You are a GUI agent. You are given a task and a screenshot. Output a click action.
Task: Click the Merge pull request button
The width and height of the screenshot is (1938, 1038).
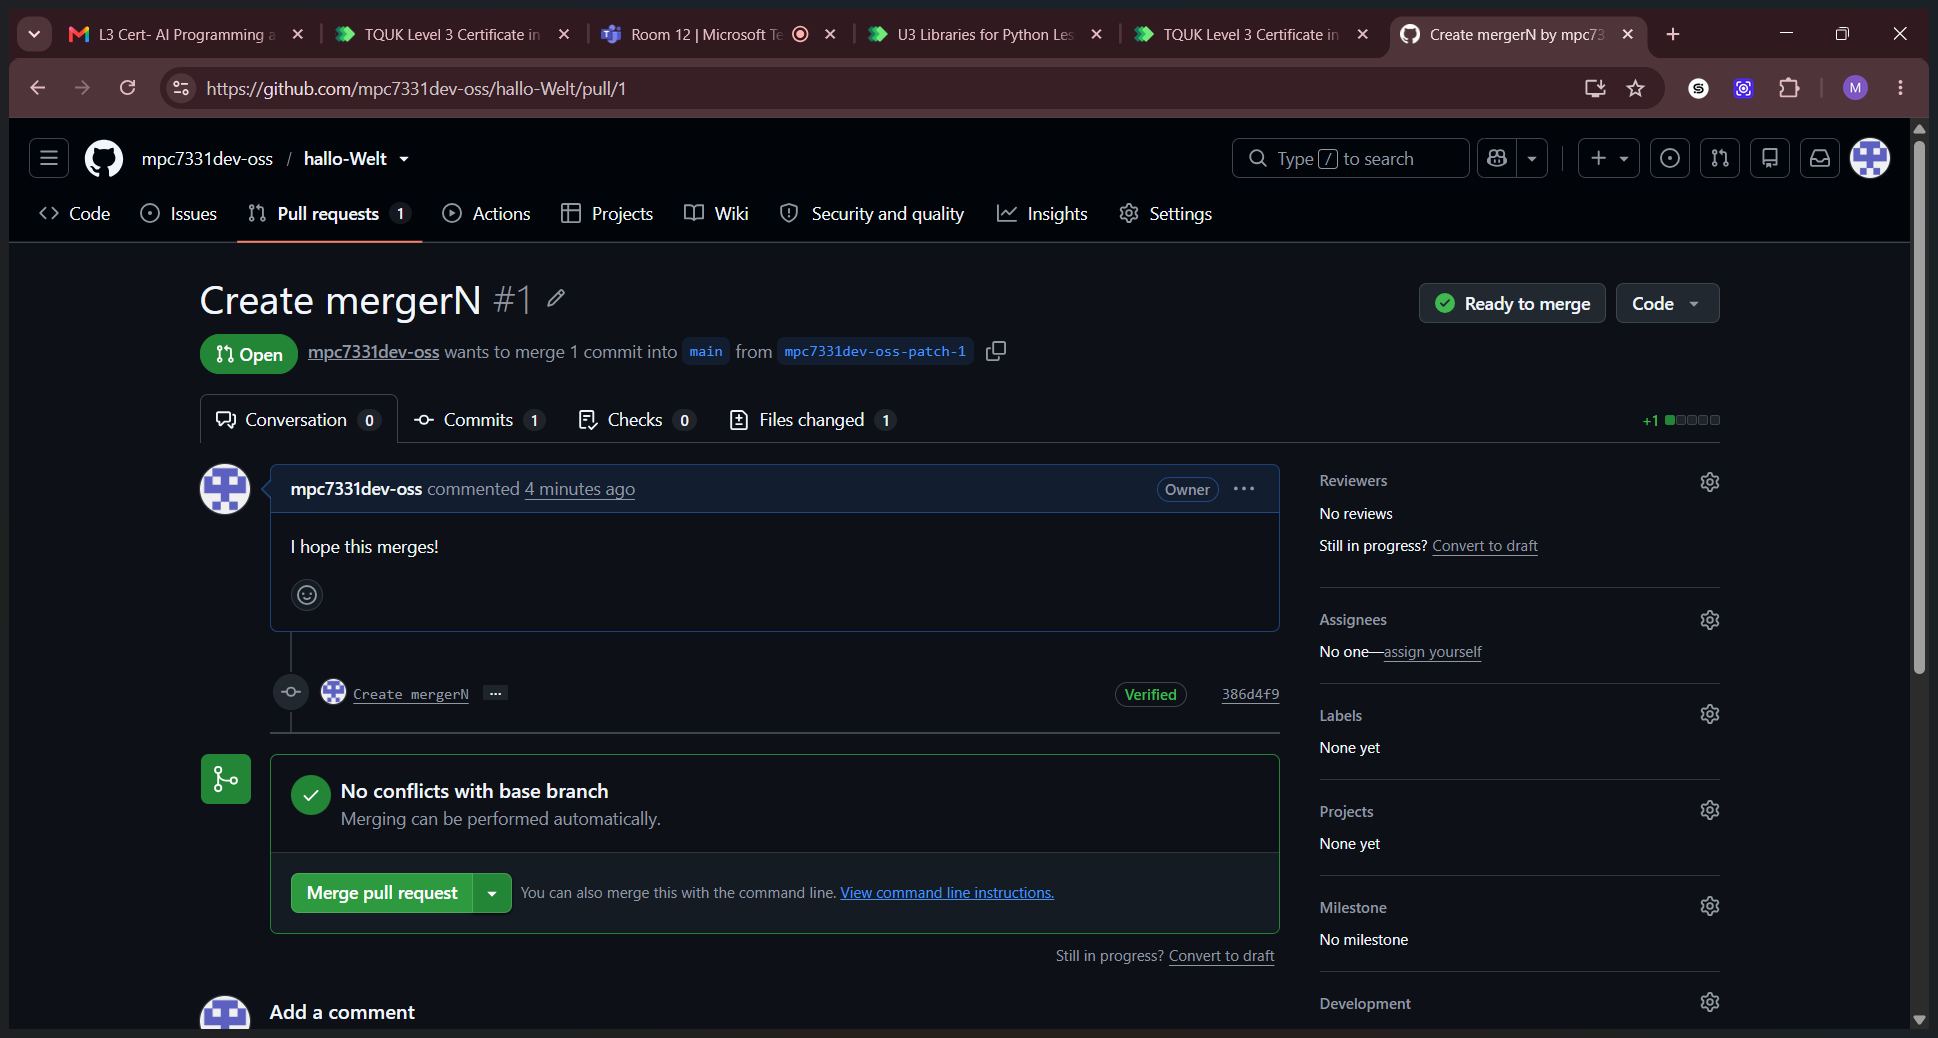coord(382,893)
